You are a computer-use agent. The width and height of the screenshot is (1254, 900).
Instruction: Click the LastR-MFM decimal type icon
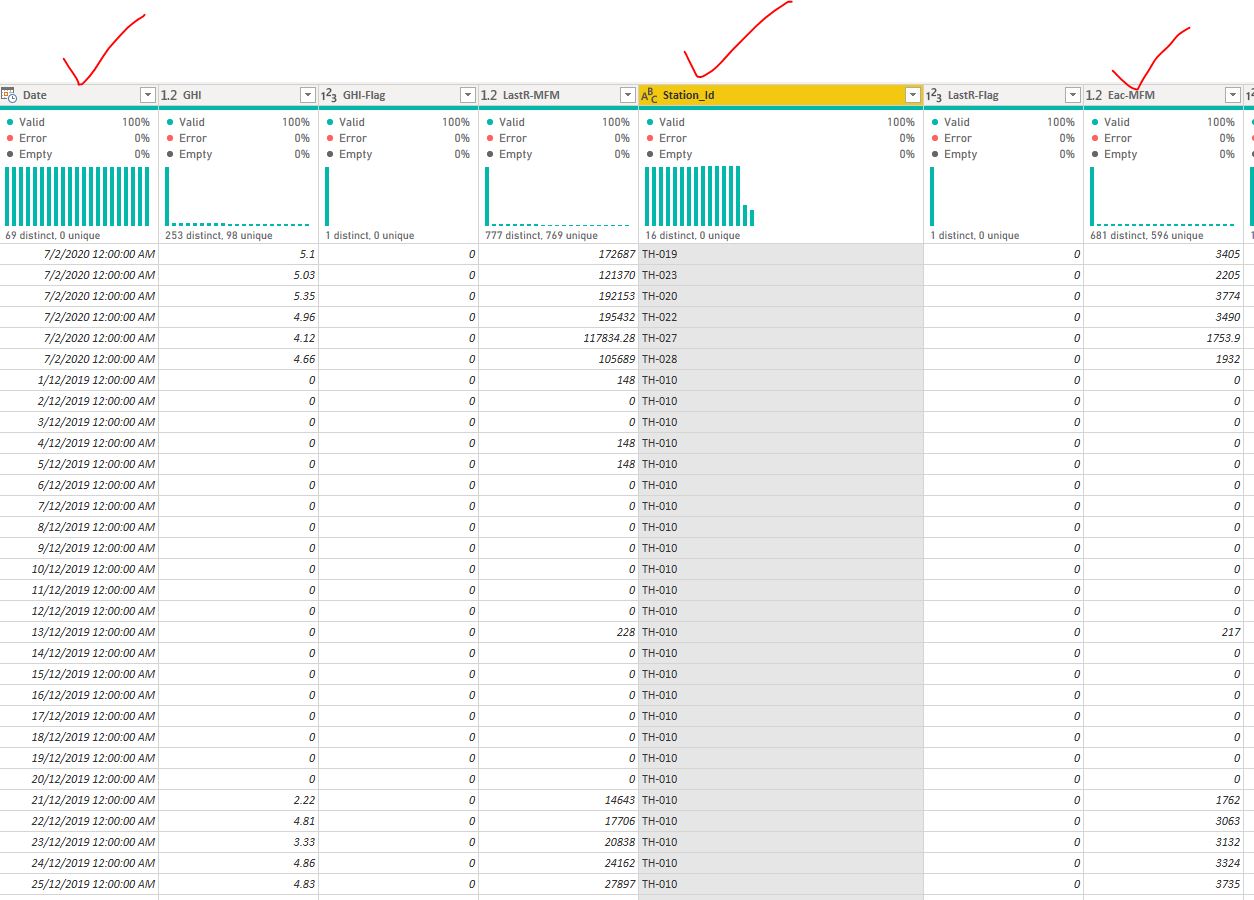(x=489, y=95)
